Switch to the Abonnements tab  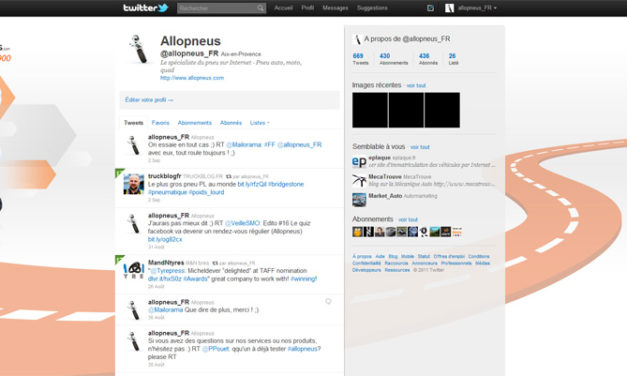pos(194,123)
